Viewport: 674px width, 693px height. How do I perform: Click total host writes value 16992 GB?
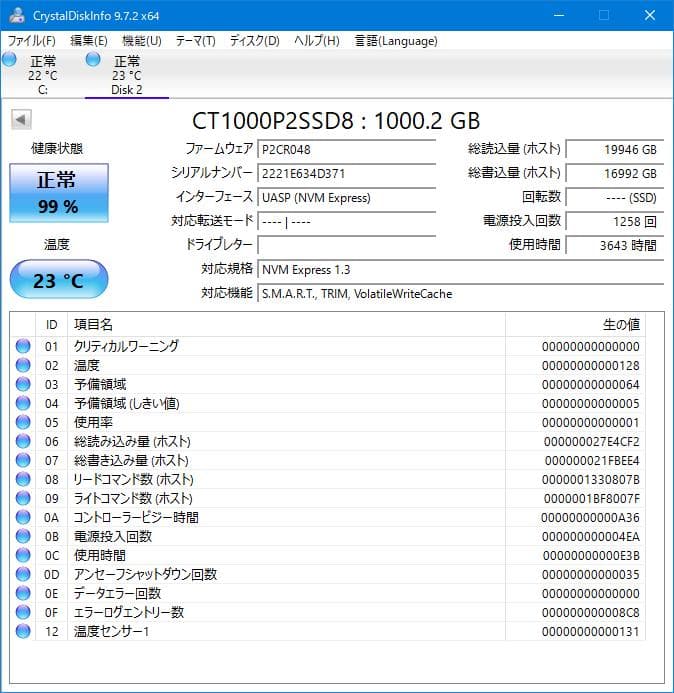(x=615, y=173)
